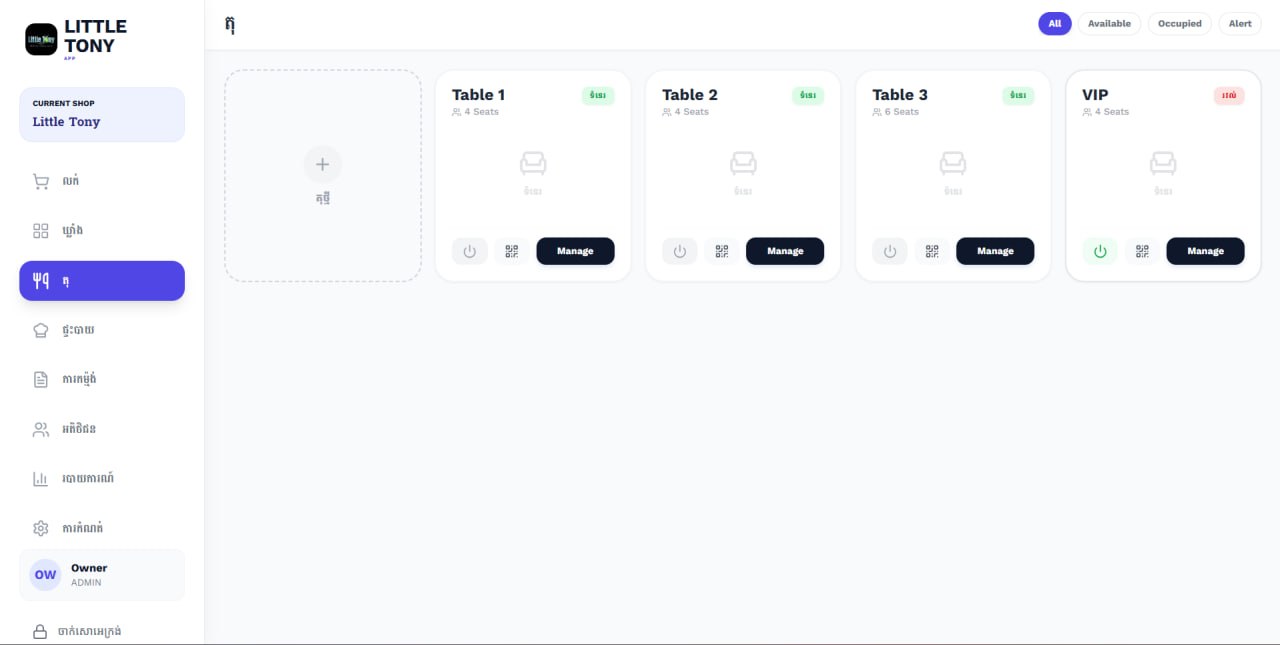This screenshot has height=645, width=1280.
Task: Select the All filter tab
Action: tap(1055, 24)
